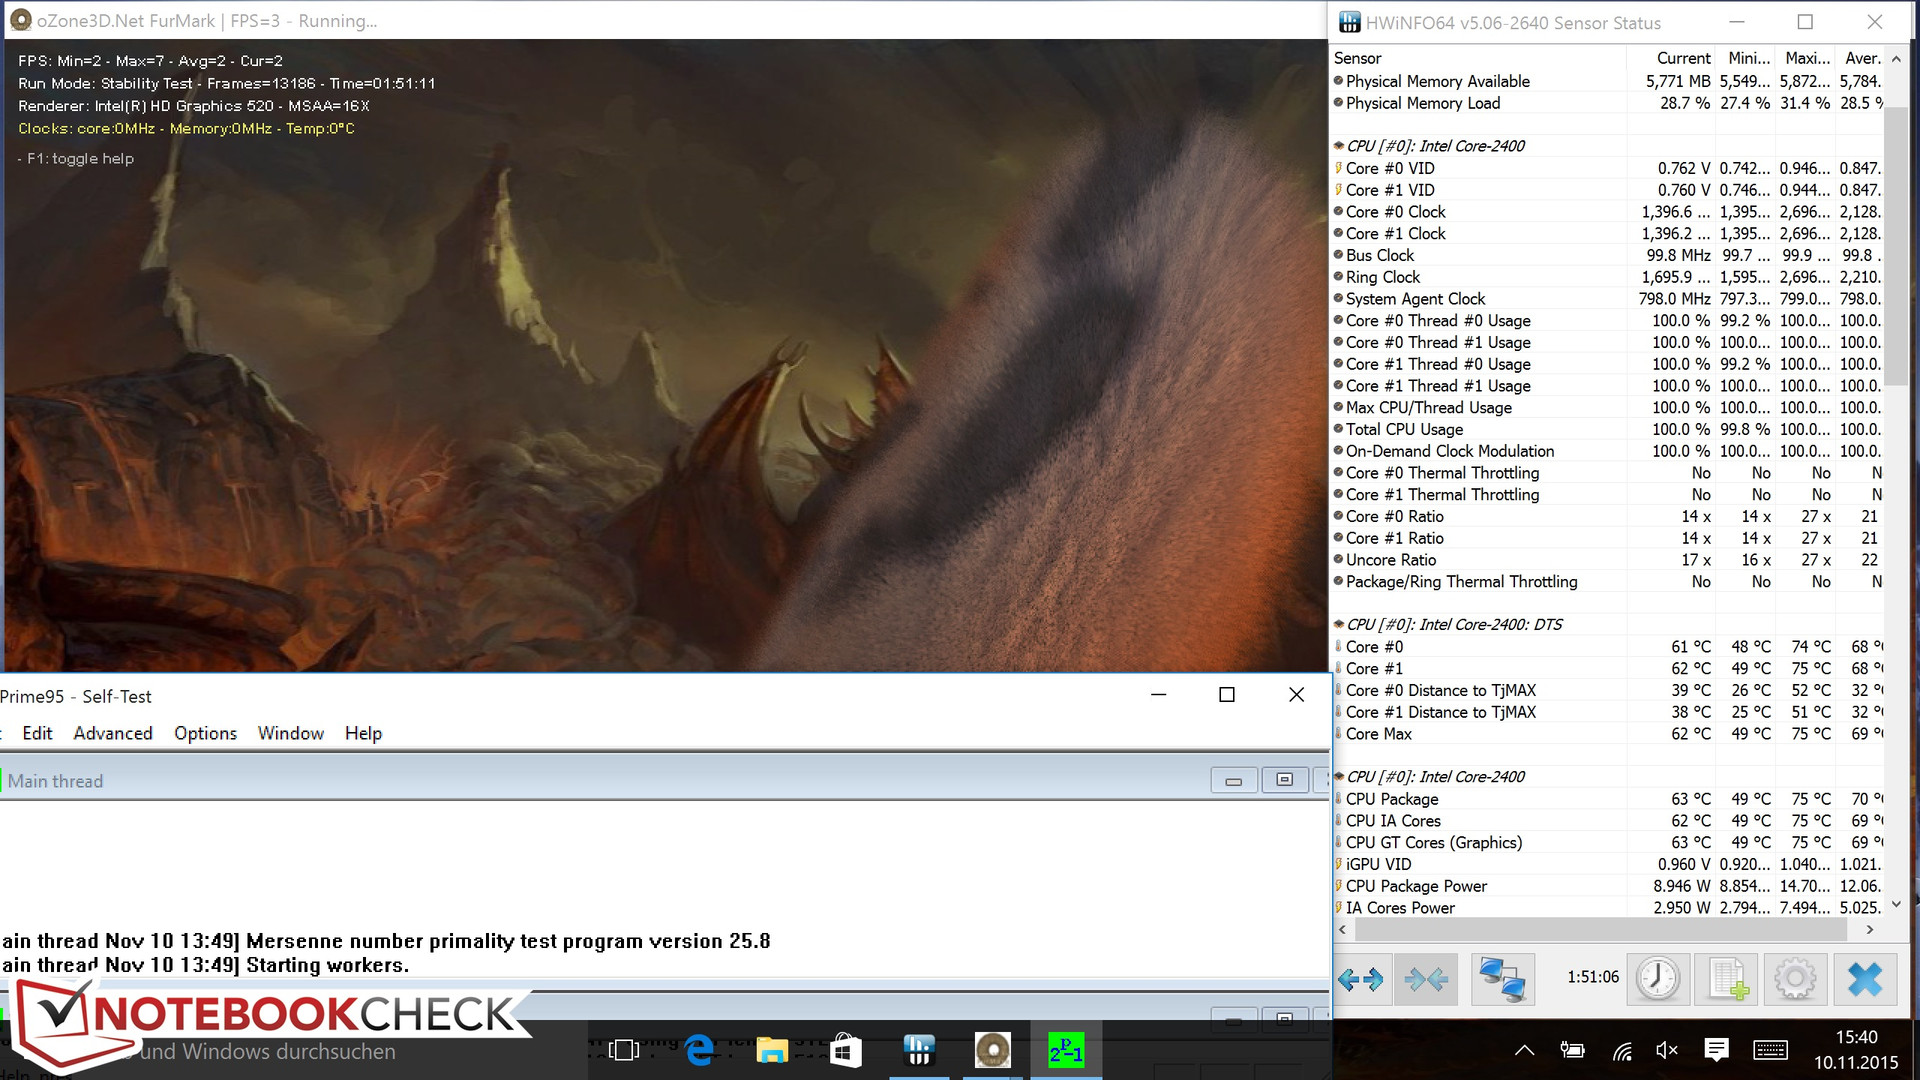
Task: Open the FurMark icon in the taskbar
Action: [x=992, y=1050]
